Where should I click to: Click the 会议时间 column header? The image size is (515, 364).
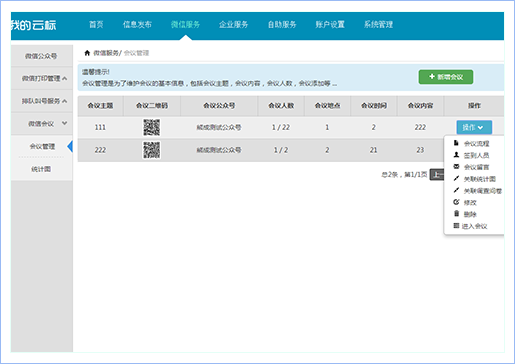tap(374, 106)
